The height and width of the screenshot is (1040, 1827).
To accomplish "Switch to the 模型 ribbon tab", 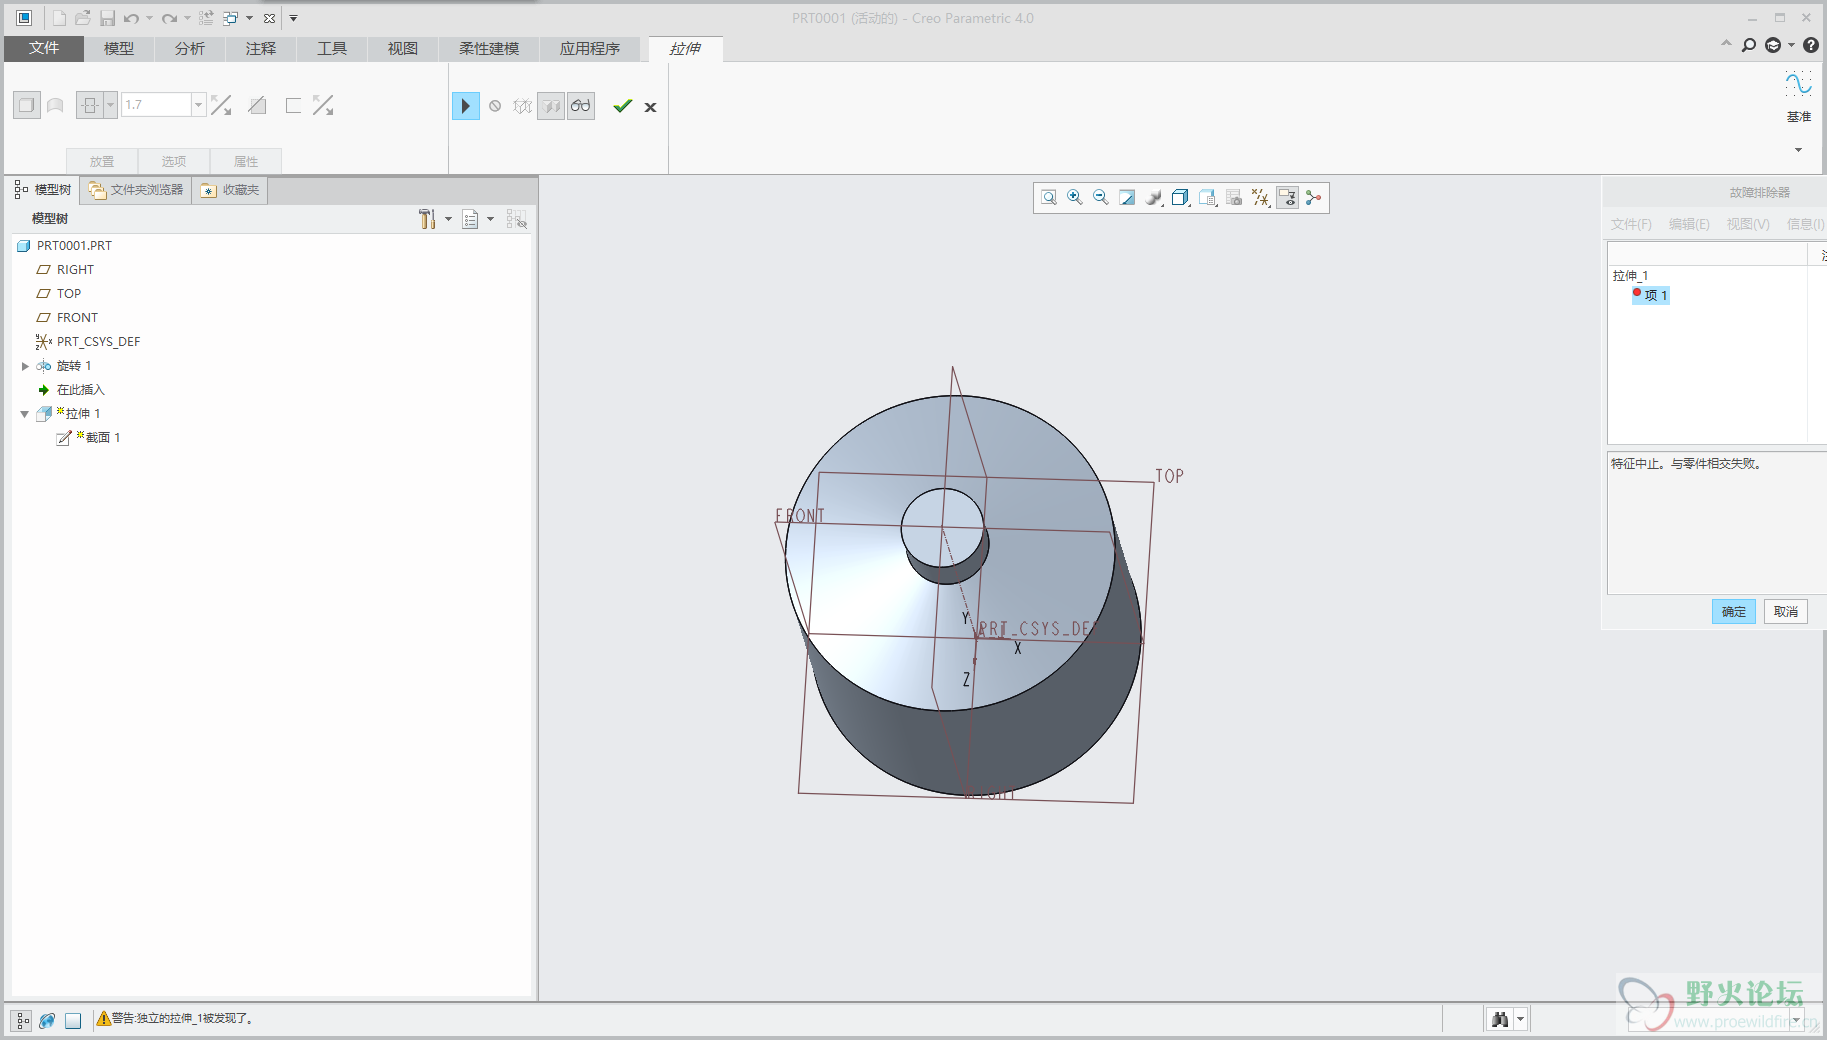I will (x=119, y=48).
